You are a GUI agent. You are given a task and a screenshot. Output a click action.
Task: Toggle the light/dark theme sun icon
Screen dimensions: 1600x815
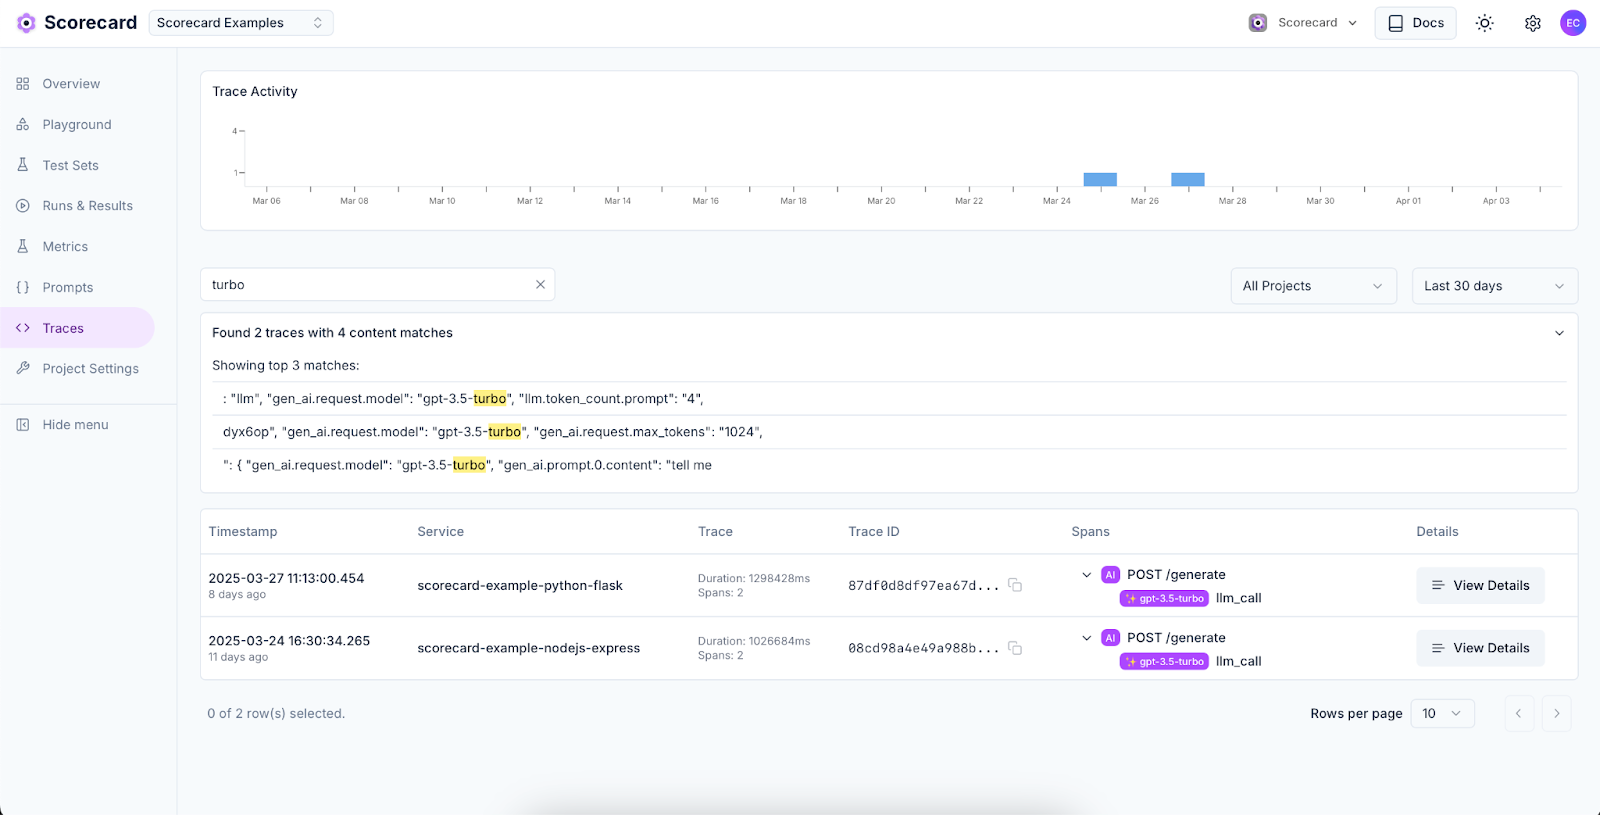[1485, 23]
